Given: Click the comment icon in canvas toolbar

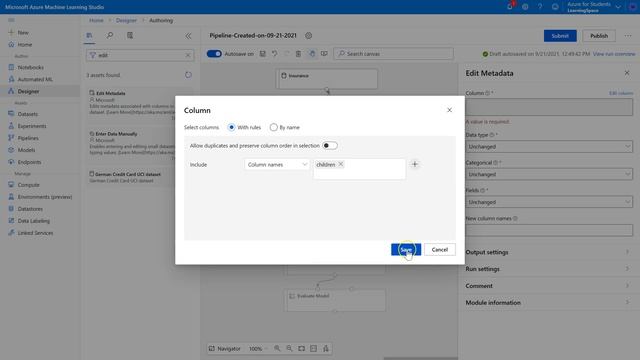Looking at the screenshot, I should tap(324, 54).
